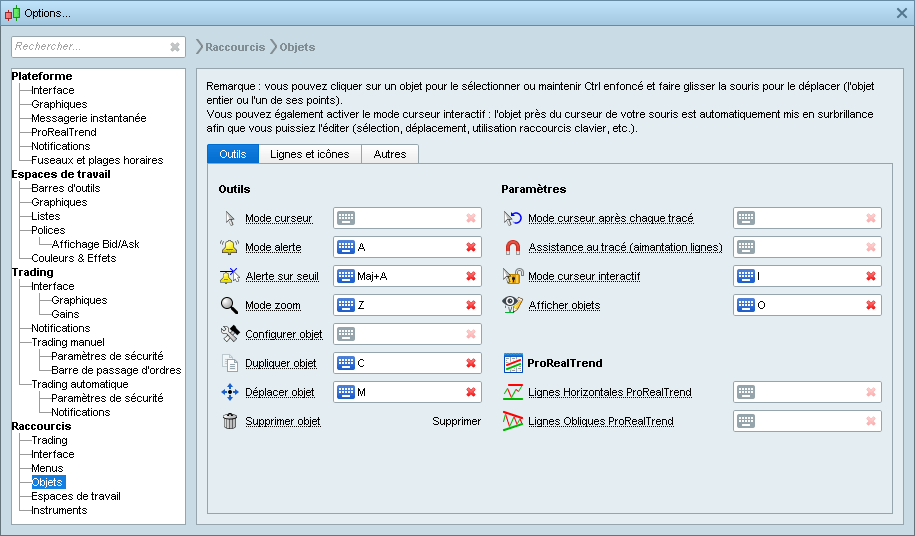Open the Autres tab
This screenshot has width=915, height=536.
[x=389, y=154]
